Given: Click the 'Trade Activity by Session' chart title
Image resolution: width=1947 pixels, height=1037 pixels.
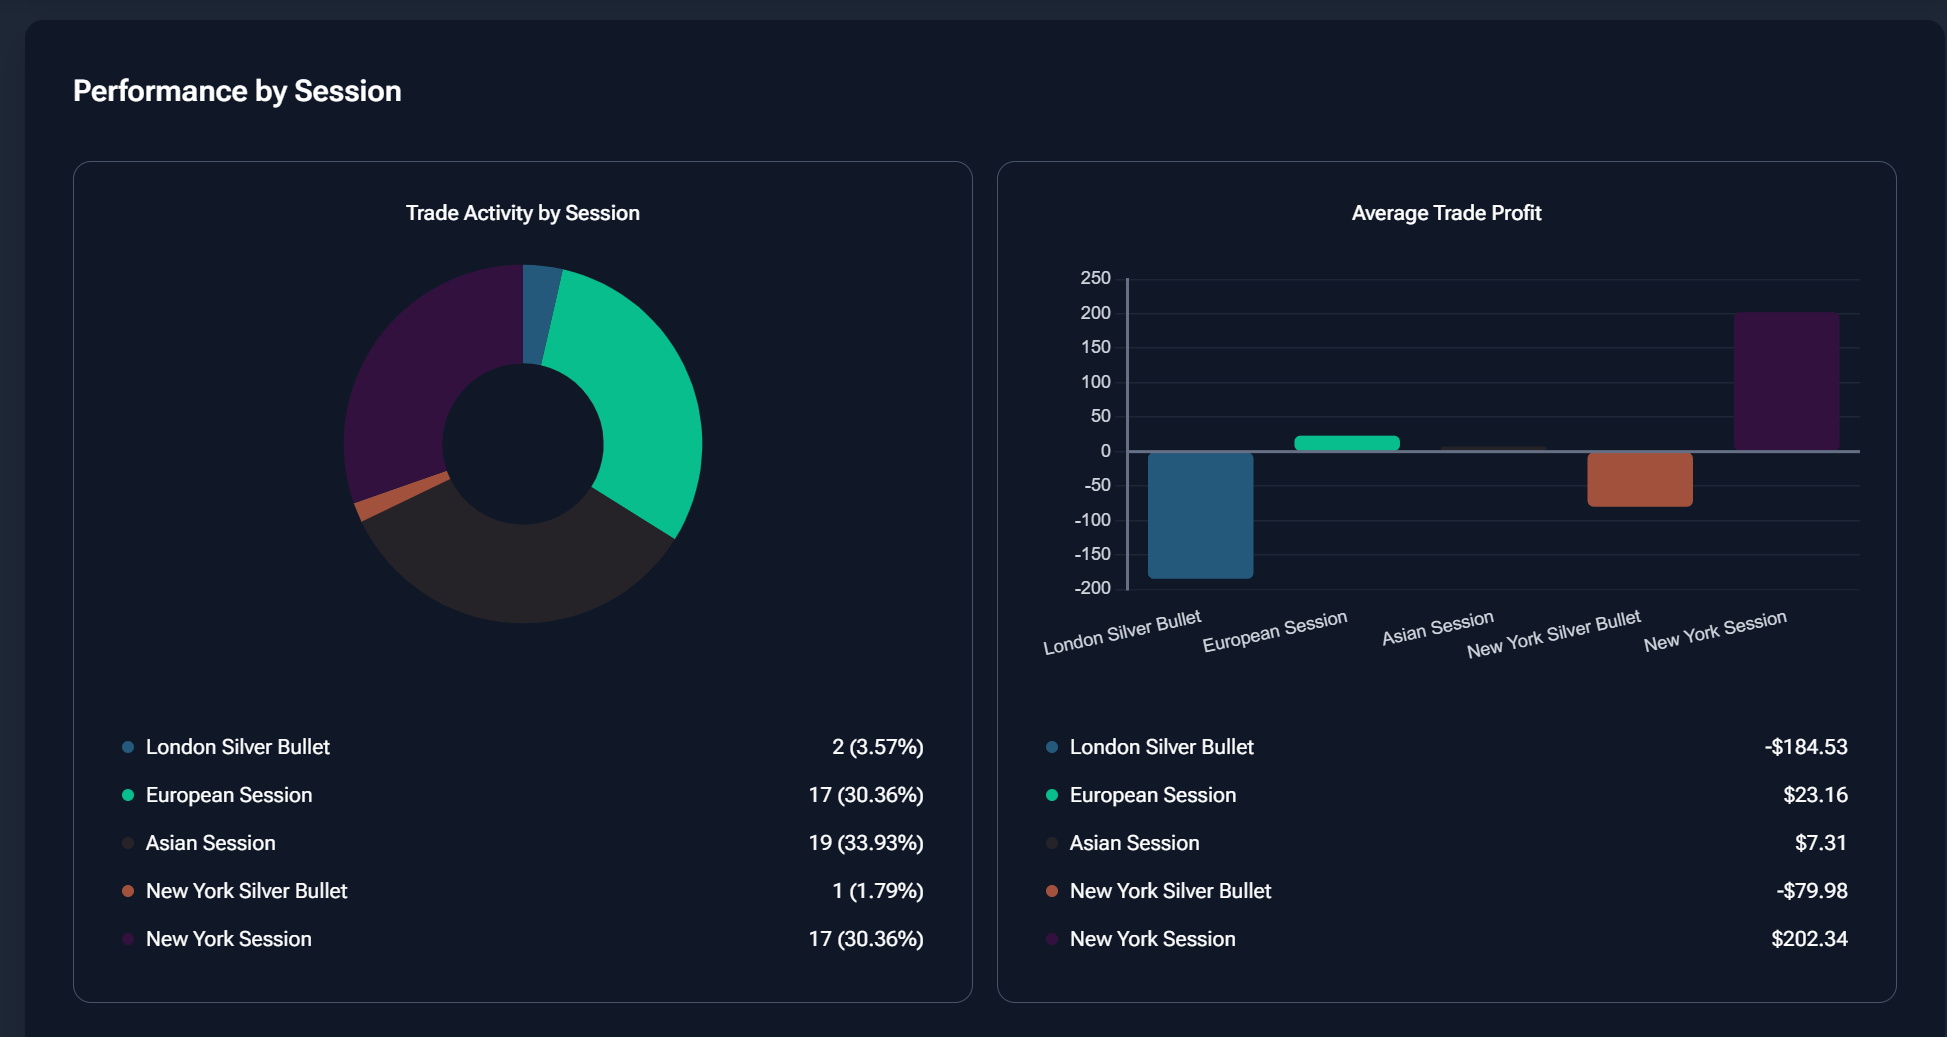Looking at the screenshot, I should pos(523,213).
